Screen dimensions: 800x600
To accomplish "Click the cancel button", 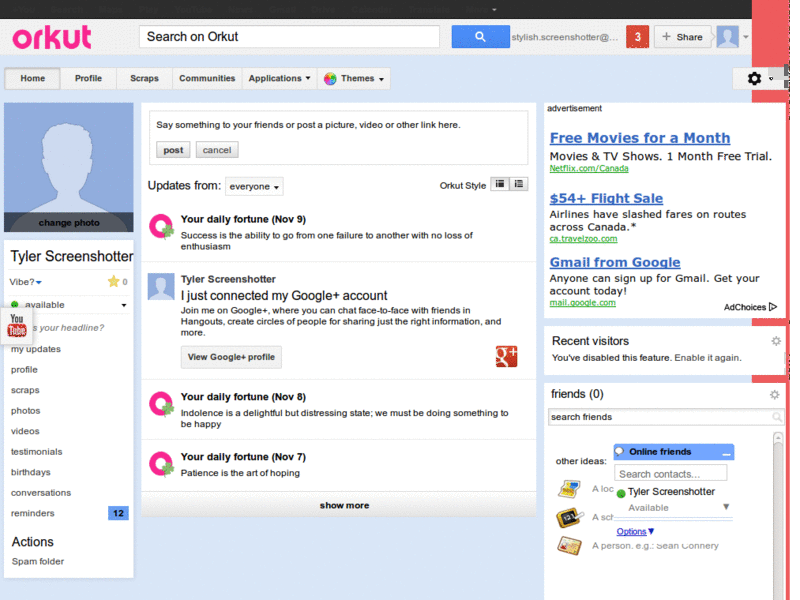I will click(217, 150).
